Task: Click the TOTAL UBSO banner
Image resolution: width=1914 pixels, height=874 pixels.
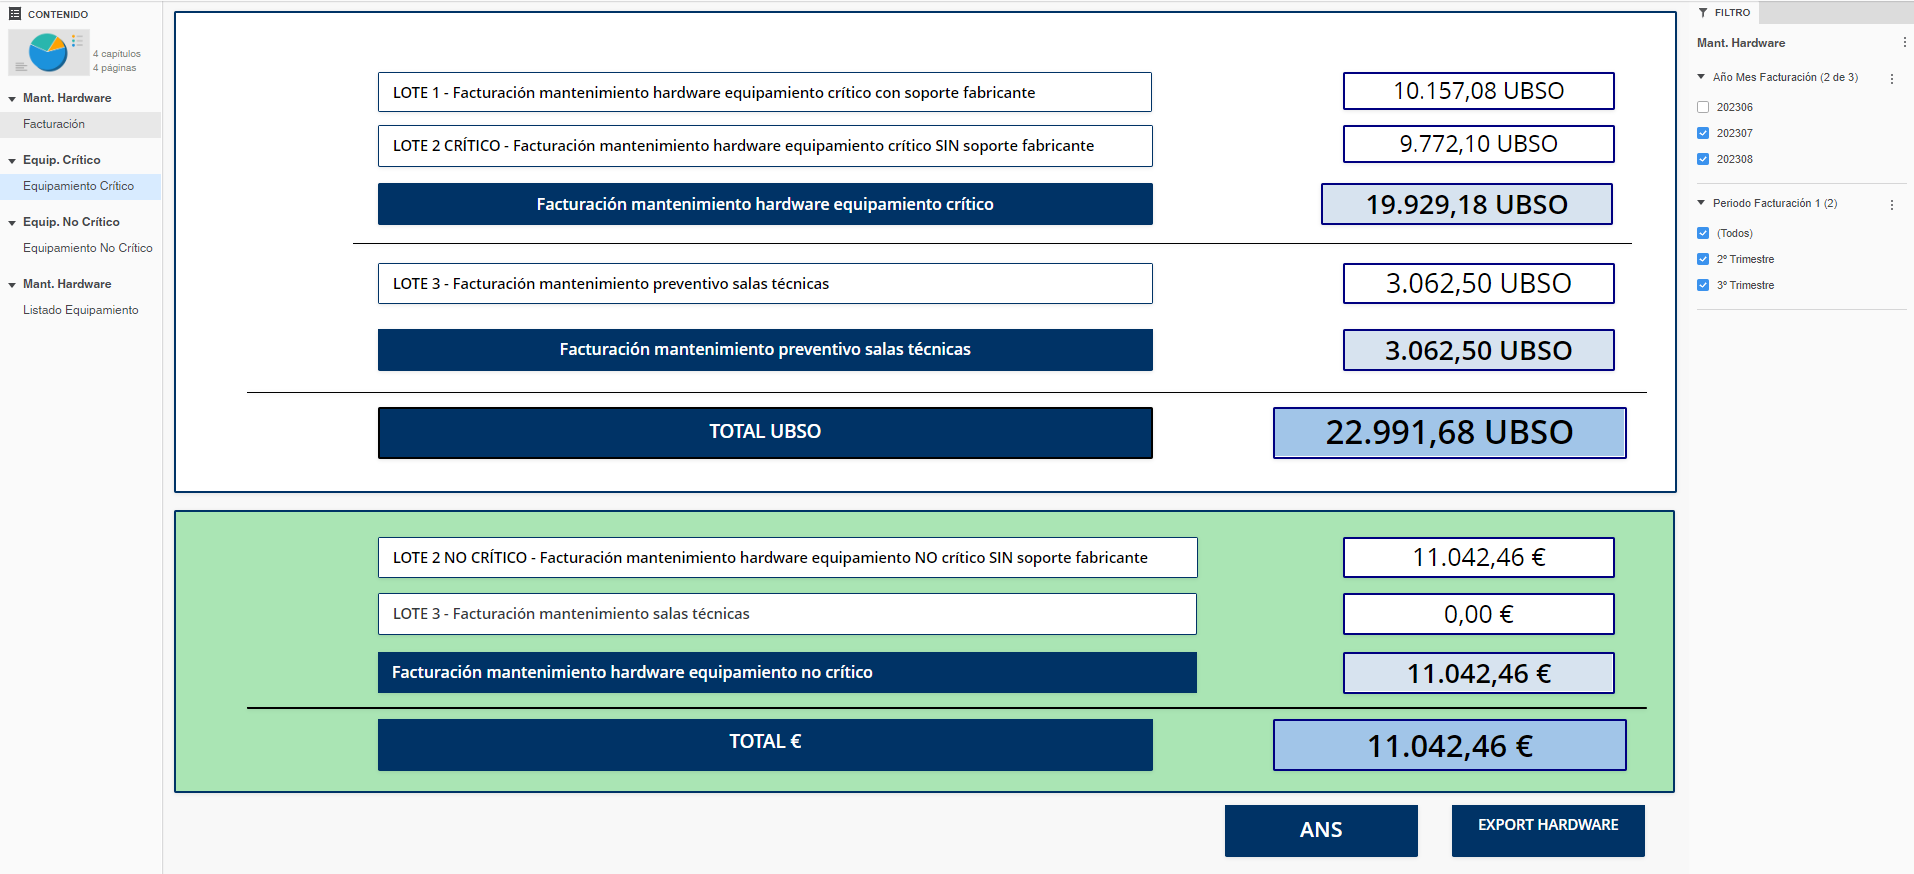Action: coord(765,432)
